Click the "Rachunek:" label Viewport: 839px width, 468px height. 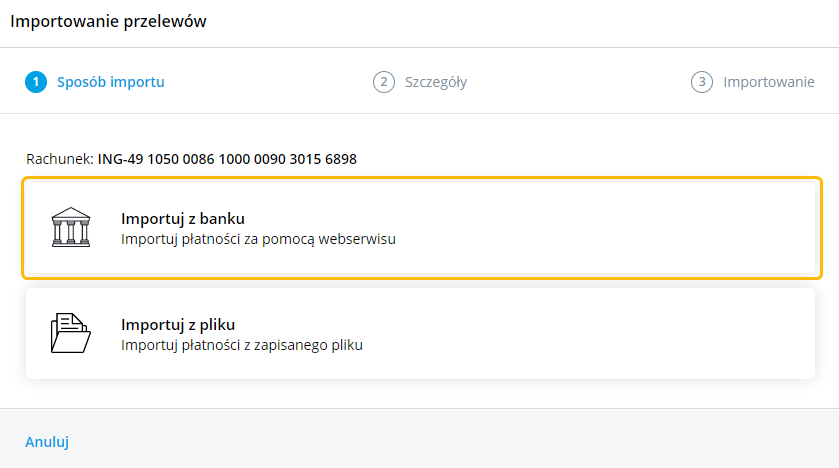point(60,159)
